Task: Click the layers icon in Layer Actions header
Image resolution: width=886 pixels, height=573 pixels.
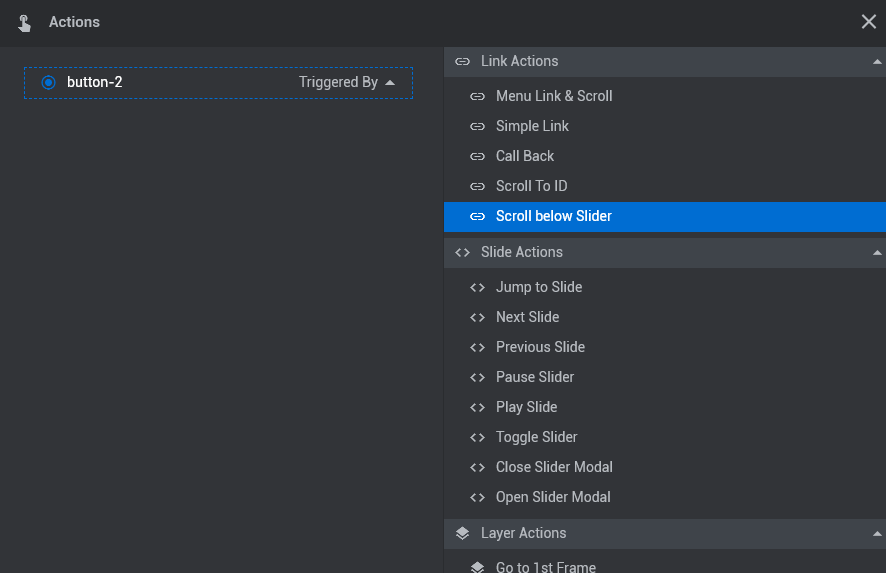Action: click(462, 533)
